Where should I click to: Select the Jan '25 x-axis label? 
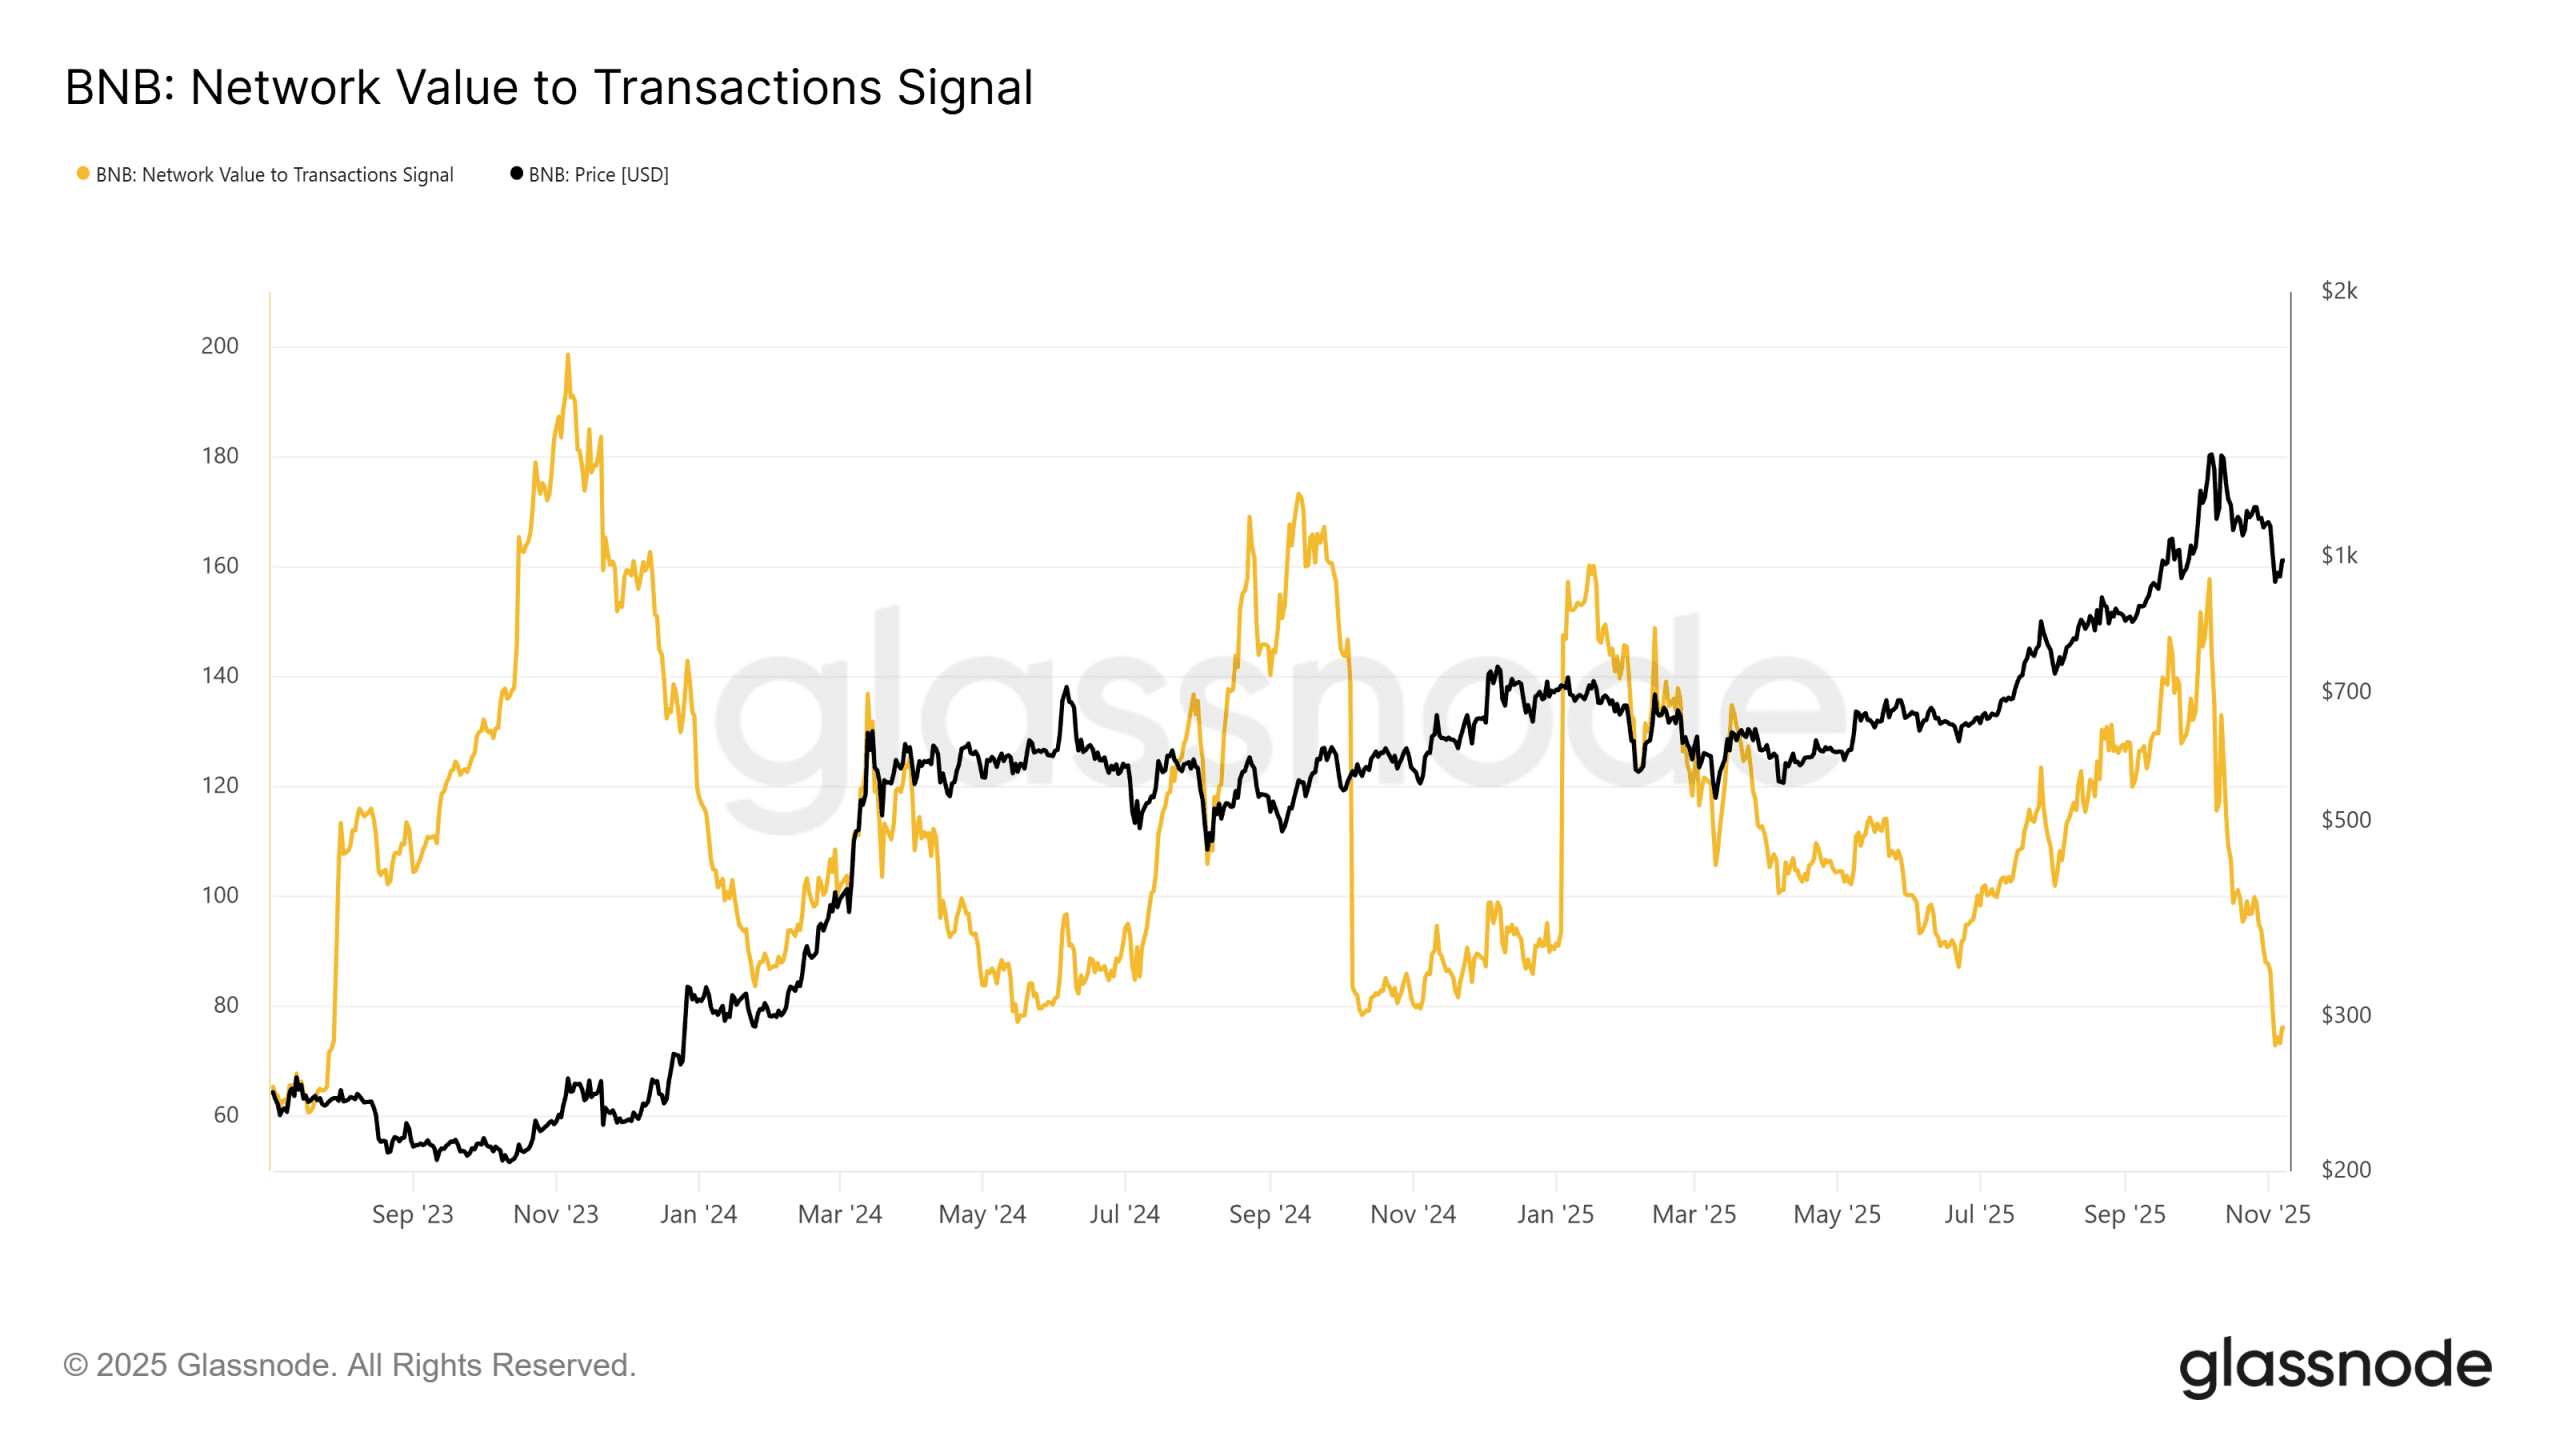tap(1555, 1214)
